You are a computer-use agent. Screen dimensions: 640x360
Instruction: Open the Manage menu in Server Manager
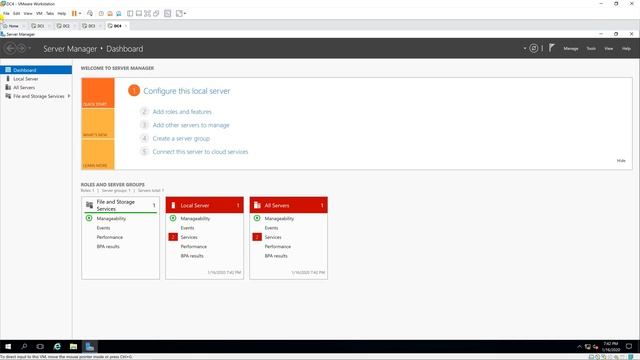pos(571,49)
